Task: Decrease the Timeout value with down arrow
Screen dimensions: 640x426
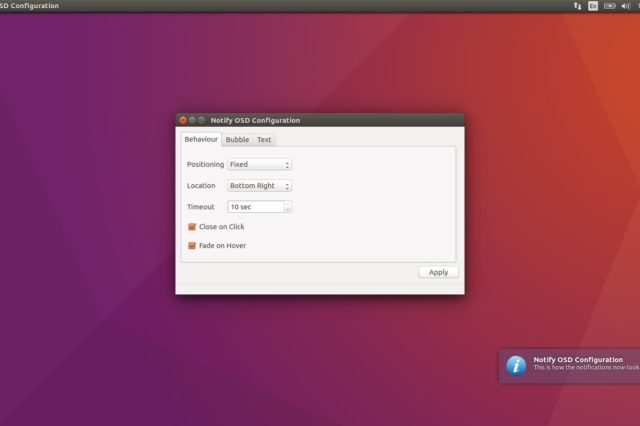Action: [x=288, y=210]
